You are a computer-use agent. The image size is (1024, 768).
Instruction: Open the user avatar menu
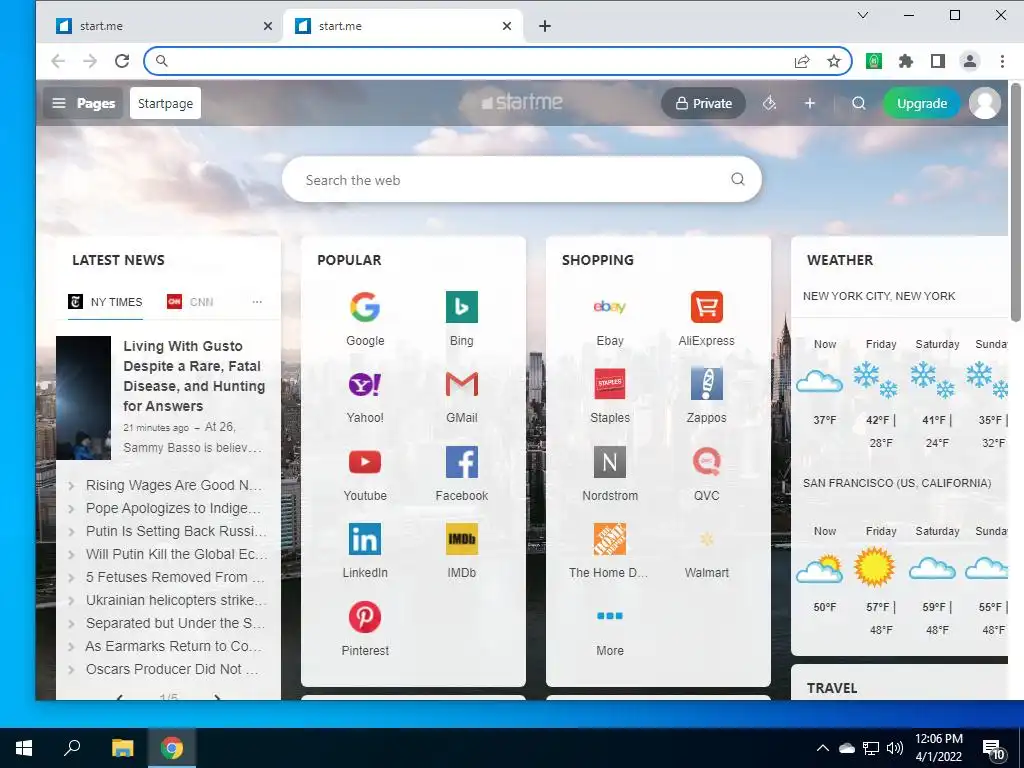985,103
